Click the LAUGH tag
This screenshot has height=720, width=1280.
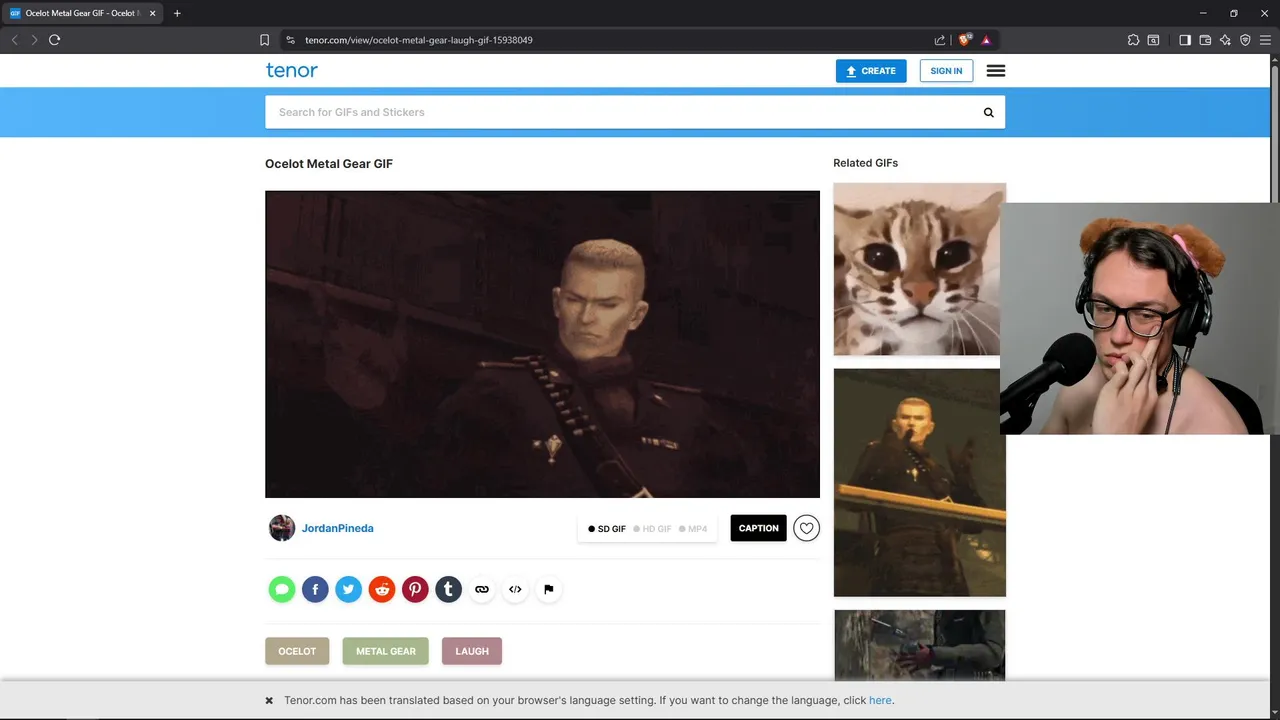click(472, 651)
